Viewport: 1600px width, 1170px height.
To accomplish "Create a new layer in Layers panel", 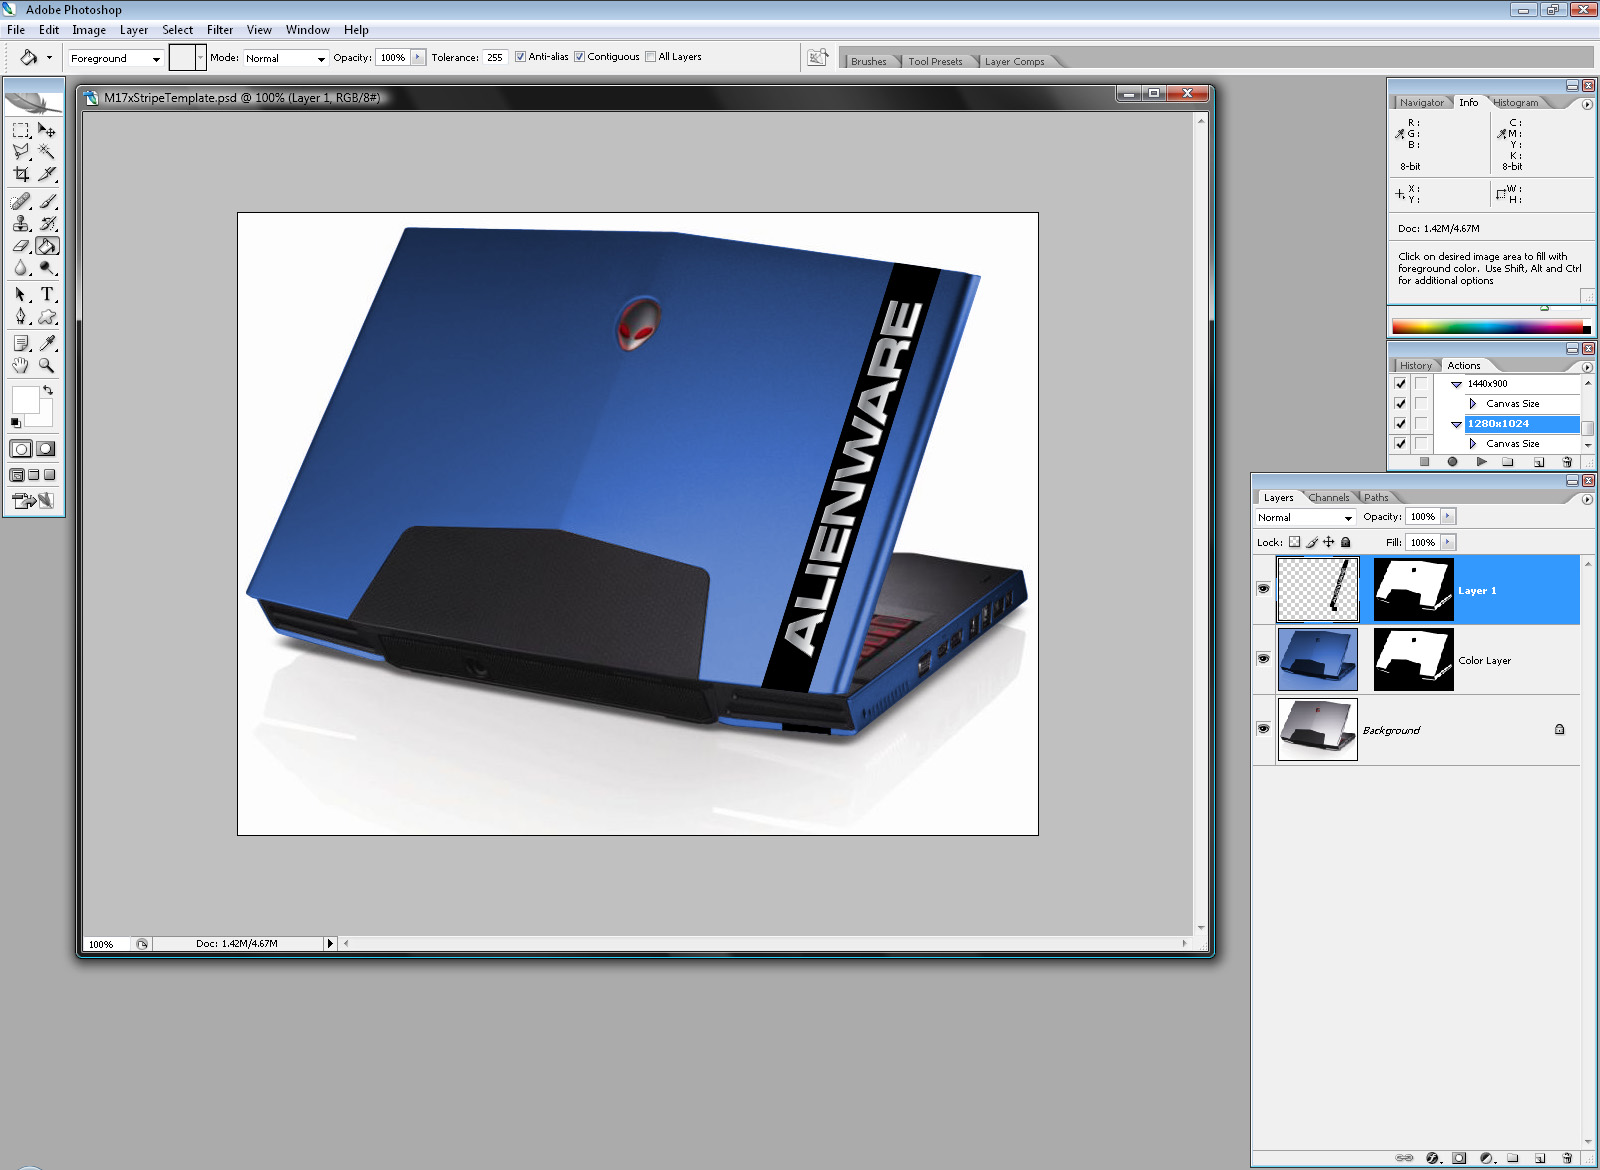I will [x=1540, y=1158].
